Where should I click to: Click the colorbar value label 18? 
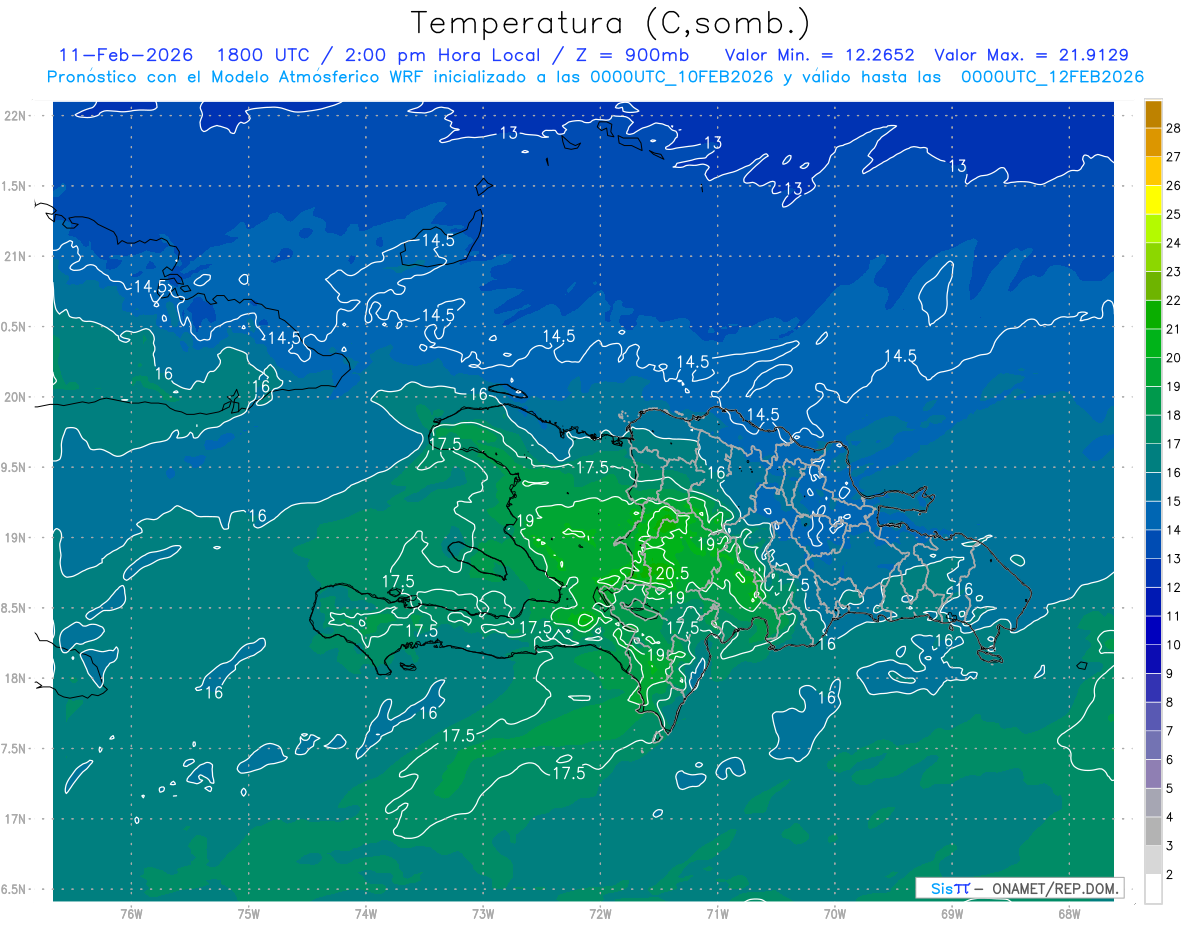(1173, 415)
